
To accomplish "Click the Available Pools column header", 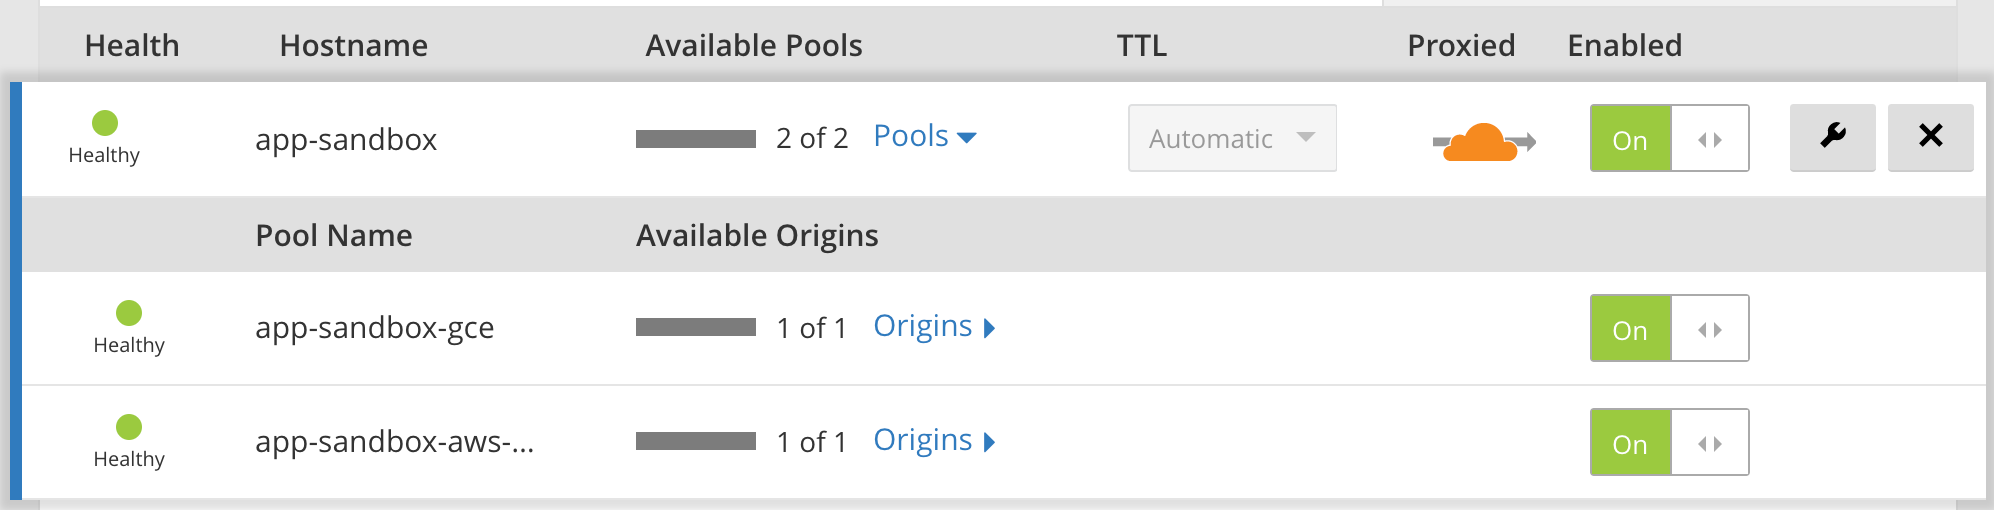I will tap(754, 45).
